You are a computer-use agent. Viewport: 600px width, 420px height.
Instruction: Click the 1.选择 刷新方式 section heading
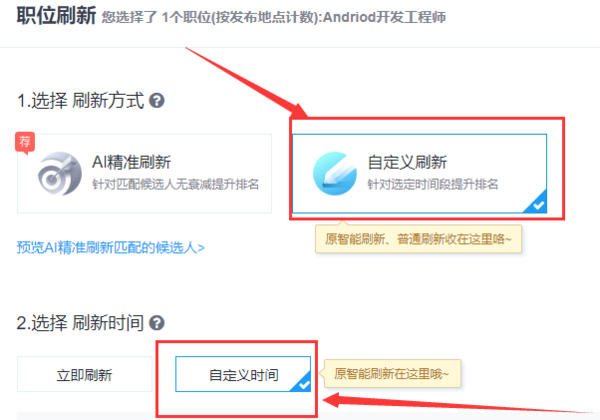pos(80,101)
